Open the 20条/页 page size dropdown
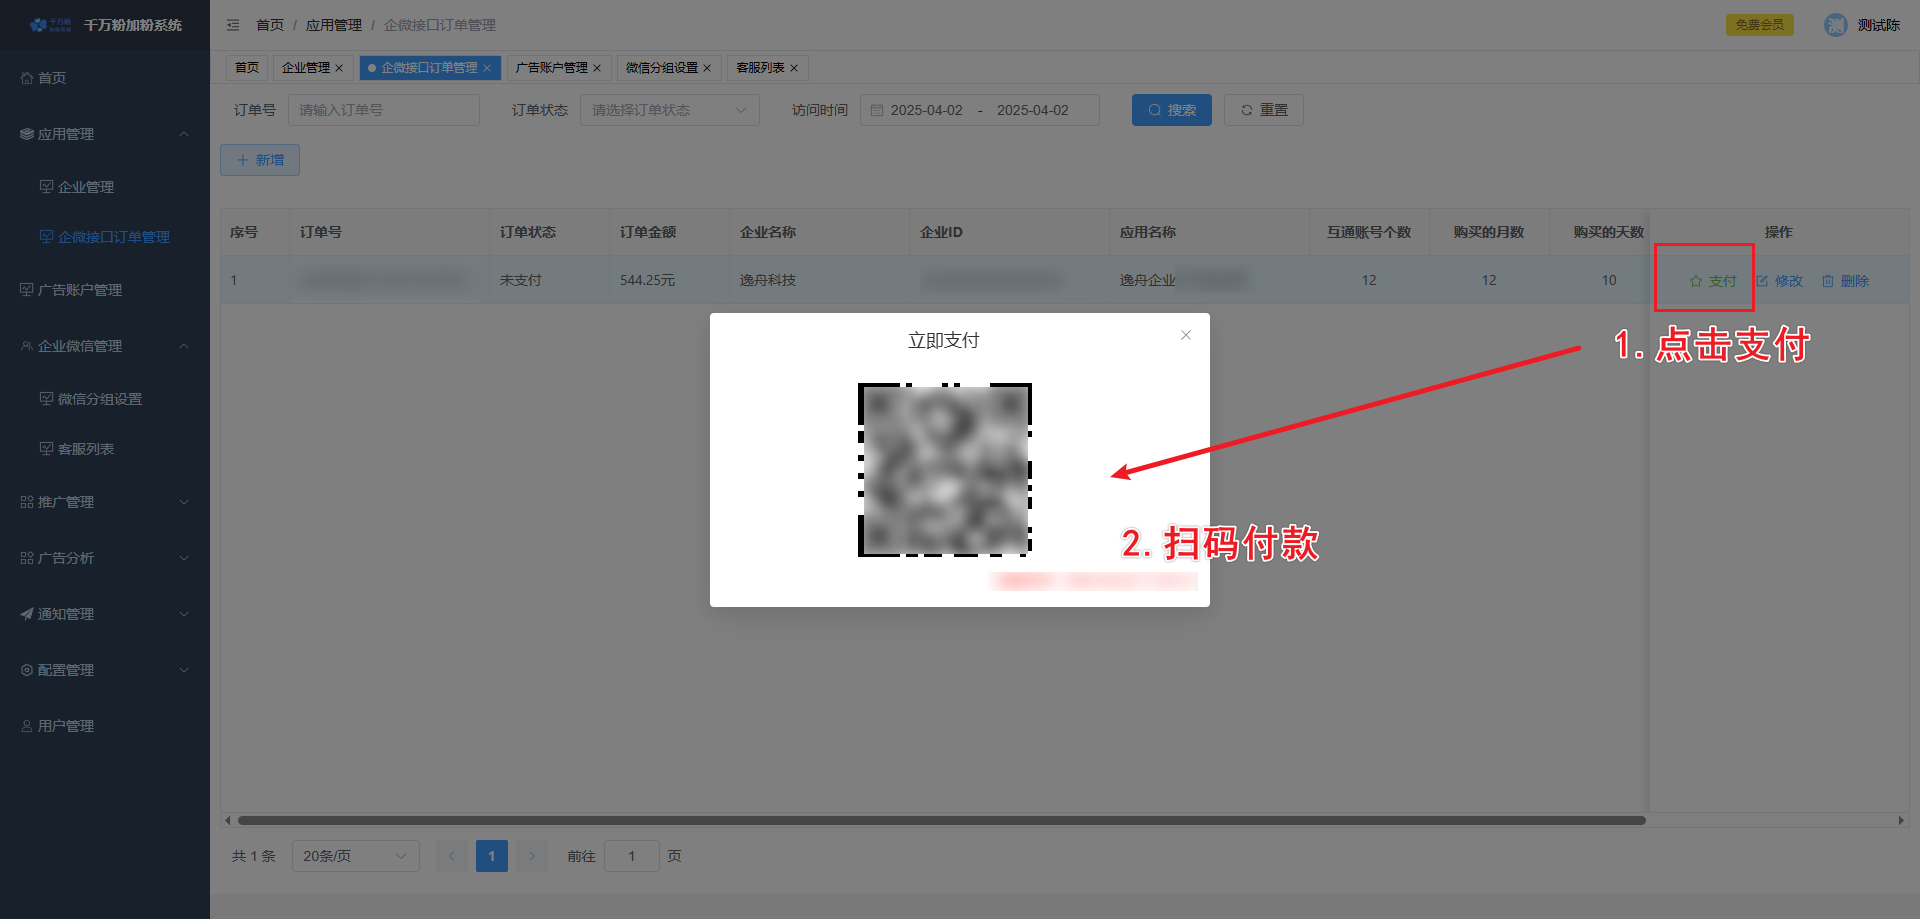The width and height of the screenshot is (1920, 919). 355,856
